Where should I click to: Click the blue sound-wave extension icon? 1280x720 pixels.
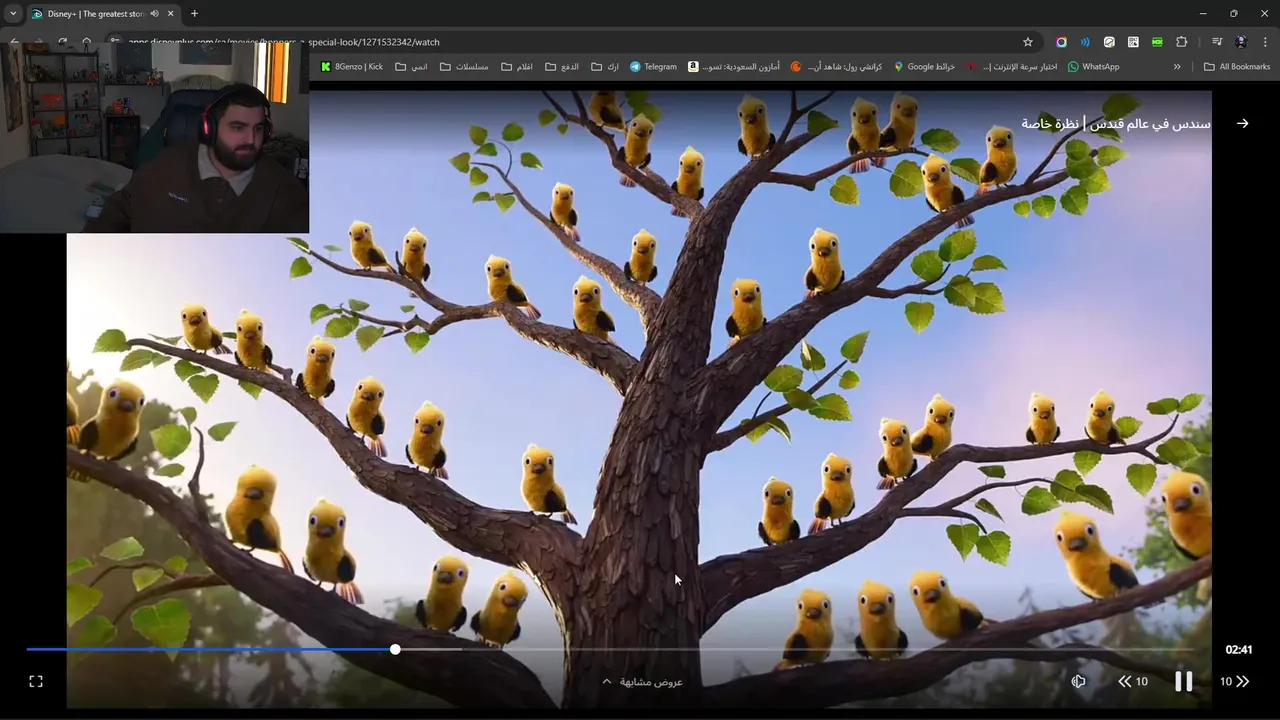(1085, 42)
